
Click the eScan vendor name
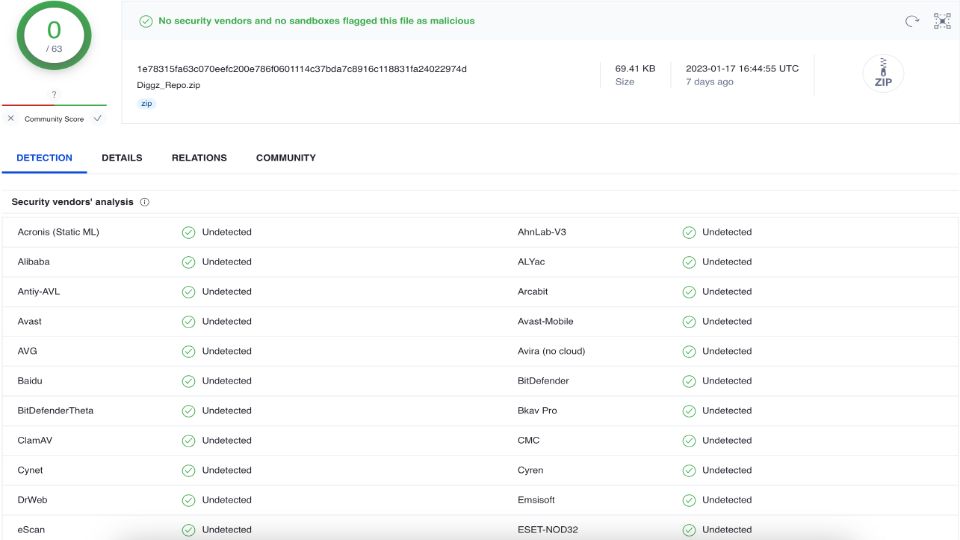[x=31, y=530]
